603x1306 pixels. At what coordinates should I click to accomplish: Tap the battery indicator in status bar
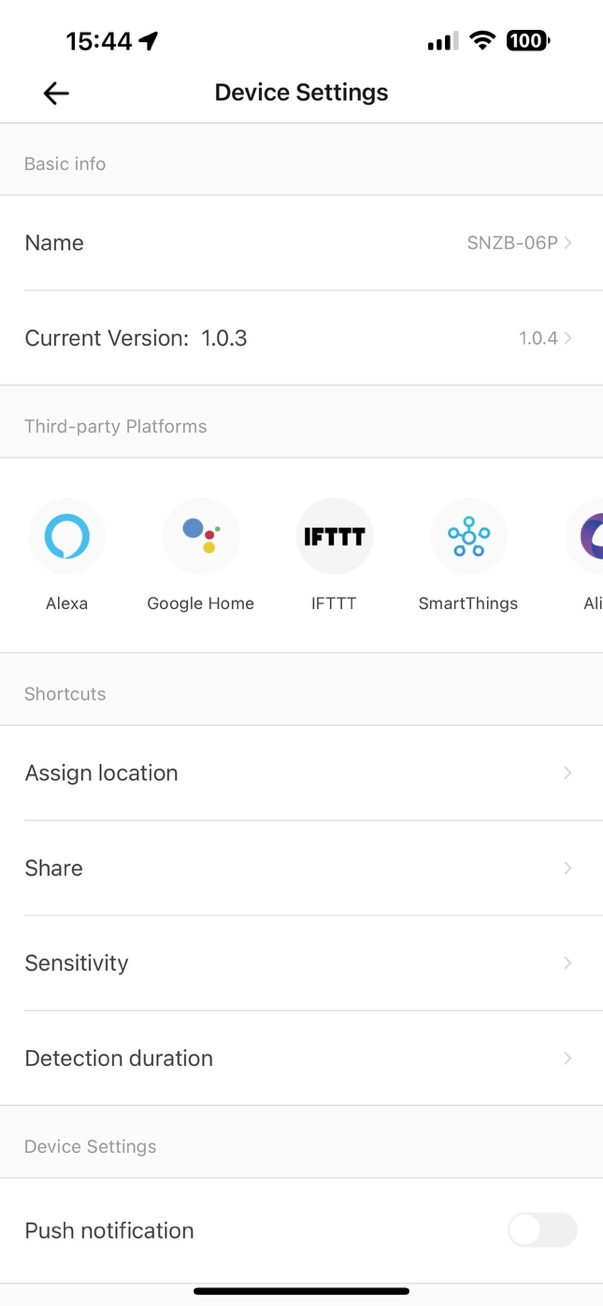coord(528,41)
